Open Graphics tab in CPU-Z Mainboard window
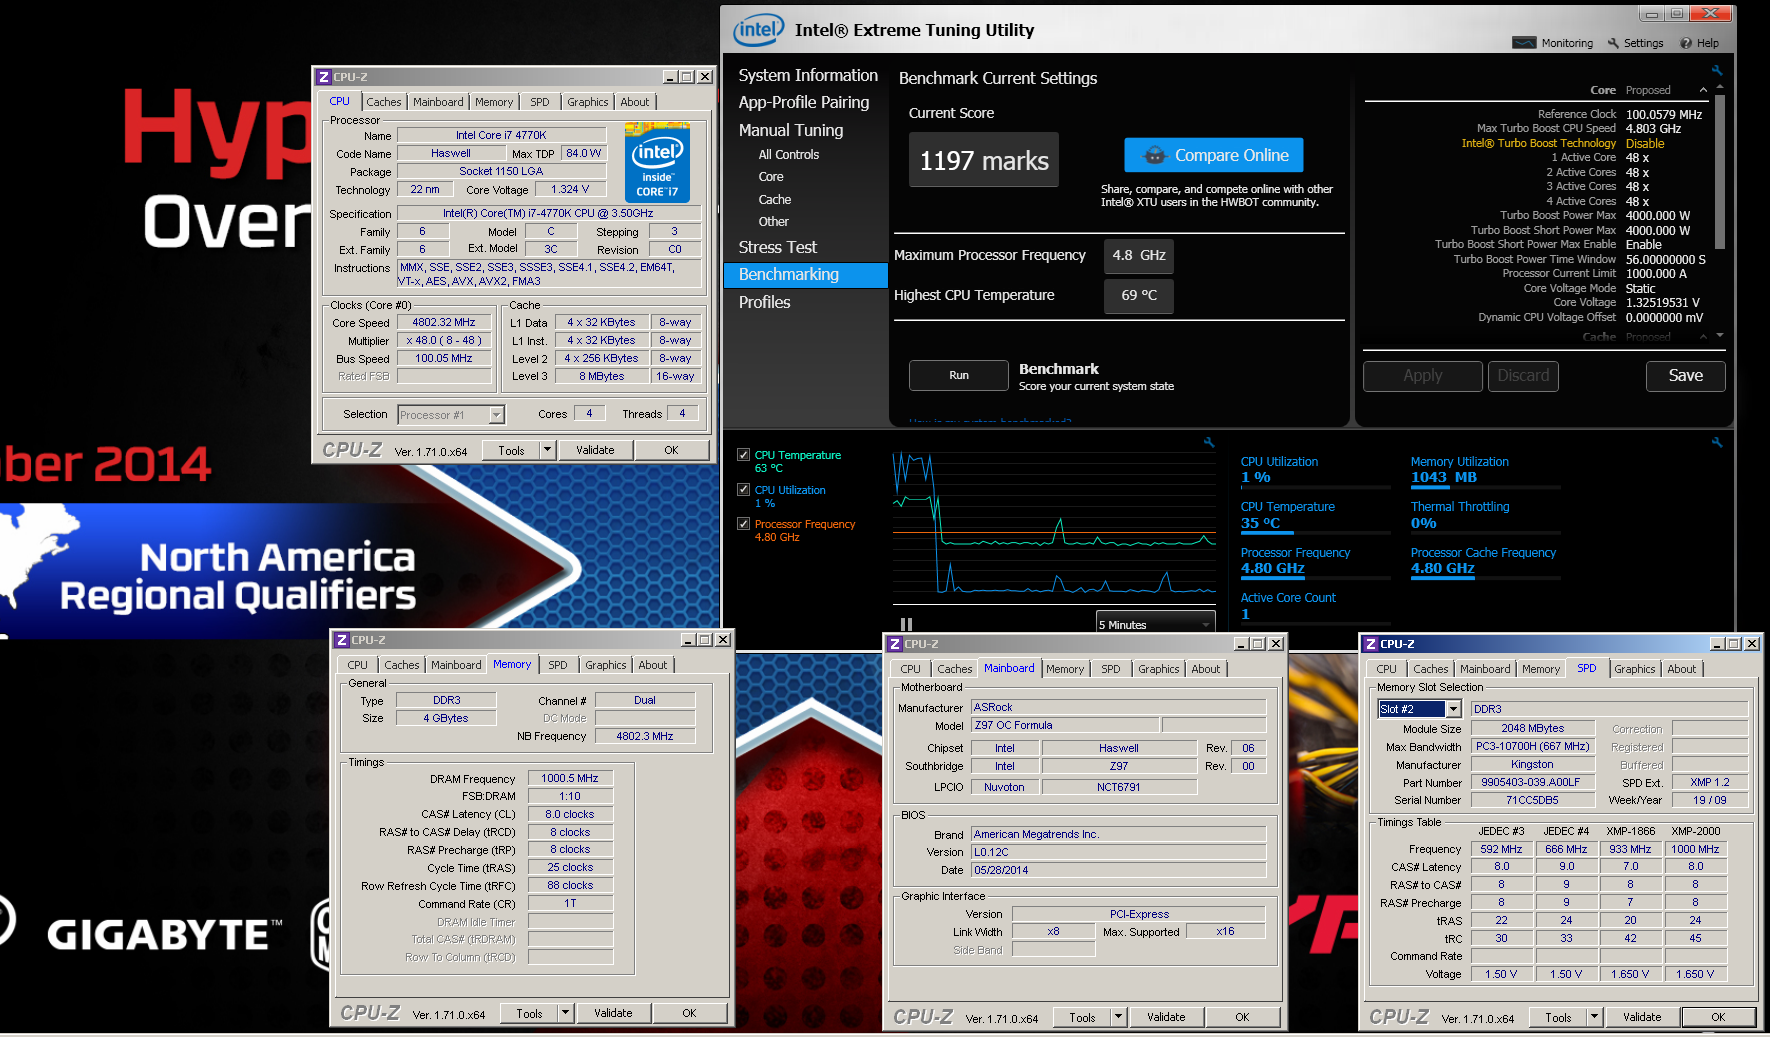 pos(1159,669)
